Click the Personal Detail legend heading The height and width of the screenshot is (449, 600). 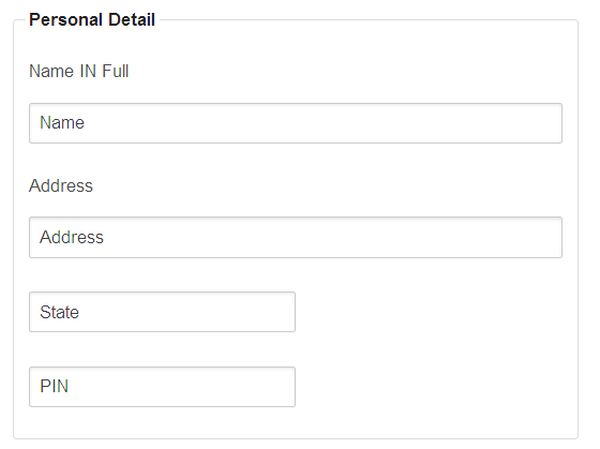(x=92, y=19)
